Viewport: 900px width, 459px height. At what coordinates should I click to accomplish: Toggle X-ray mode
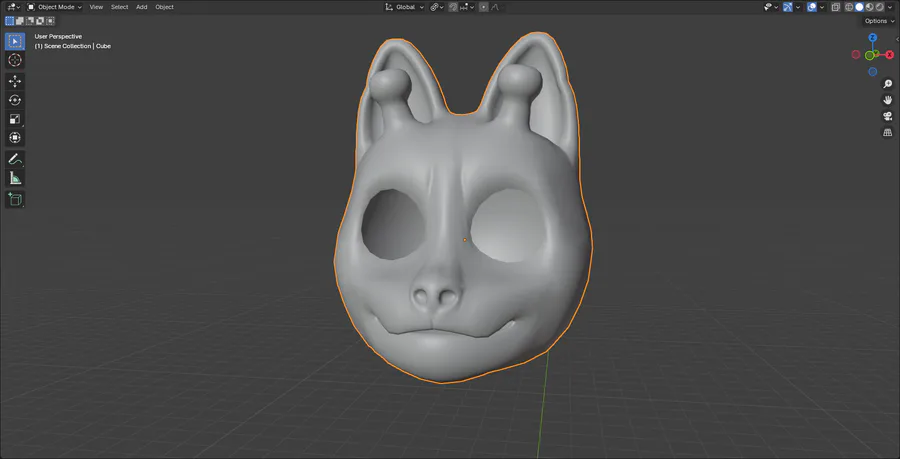point(836,7)
